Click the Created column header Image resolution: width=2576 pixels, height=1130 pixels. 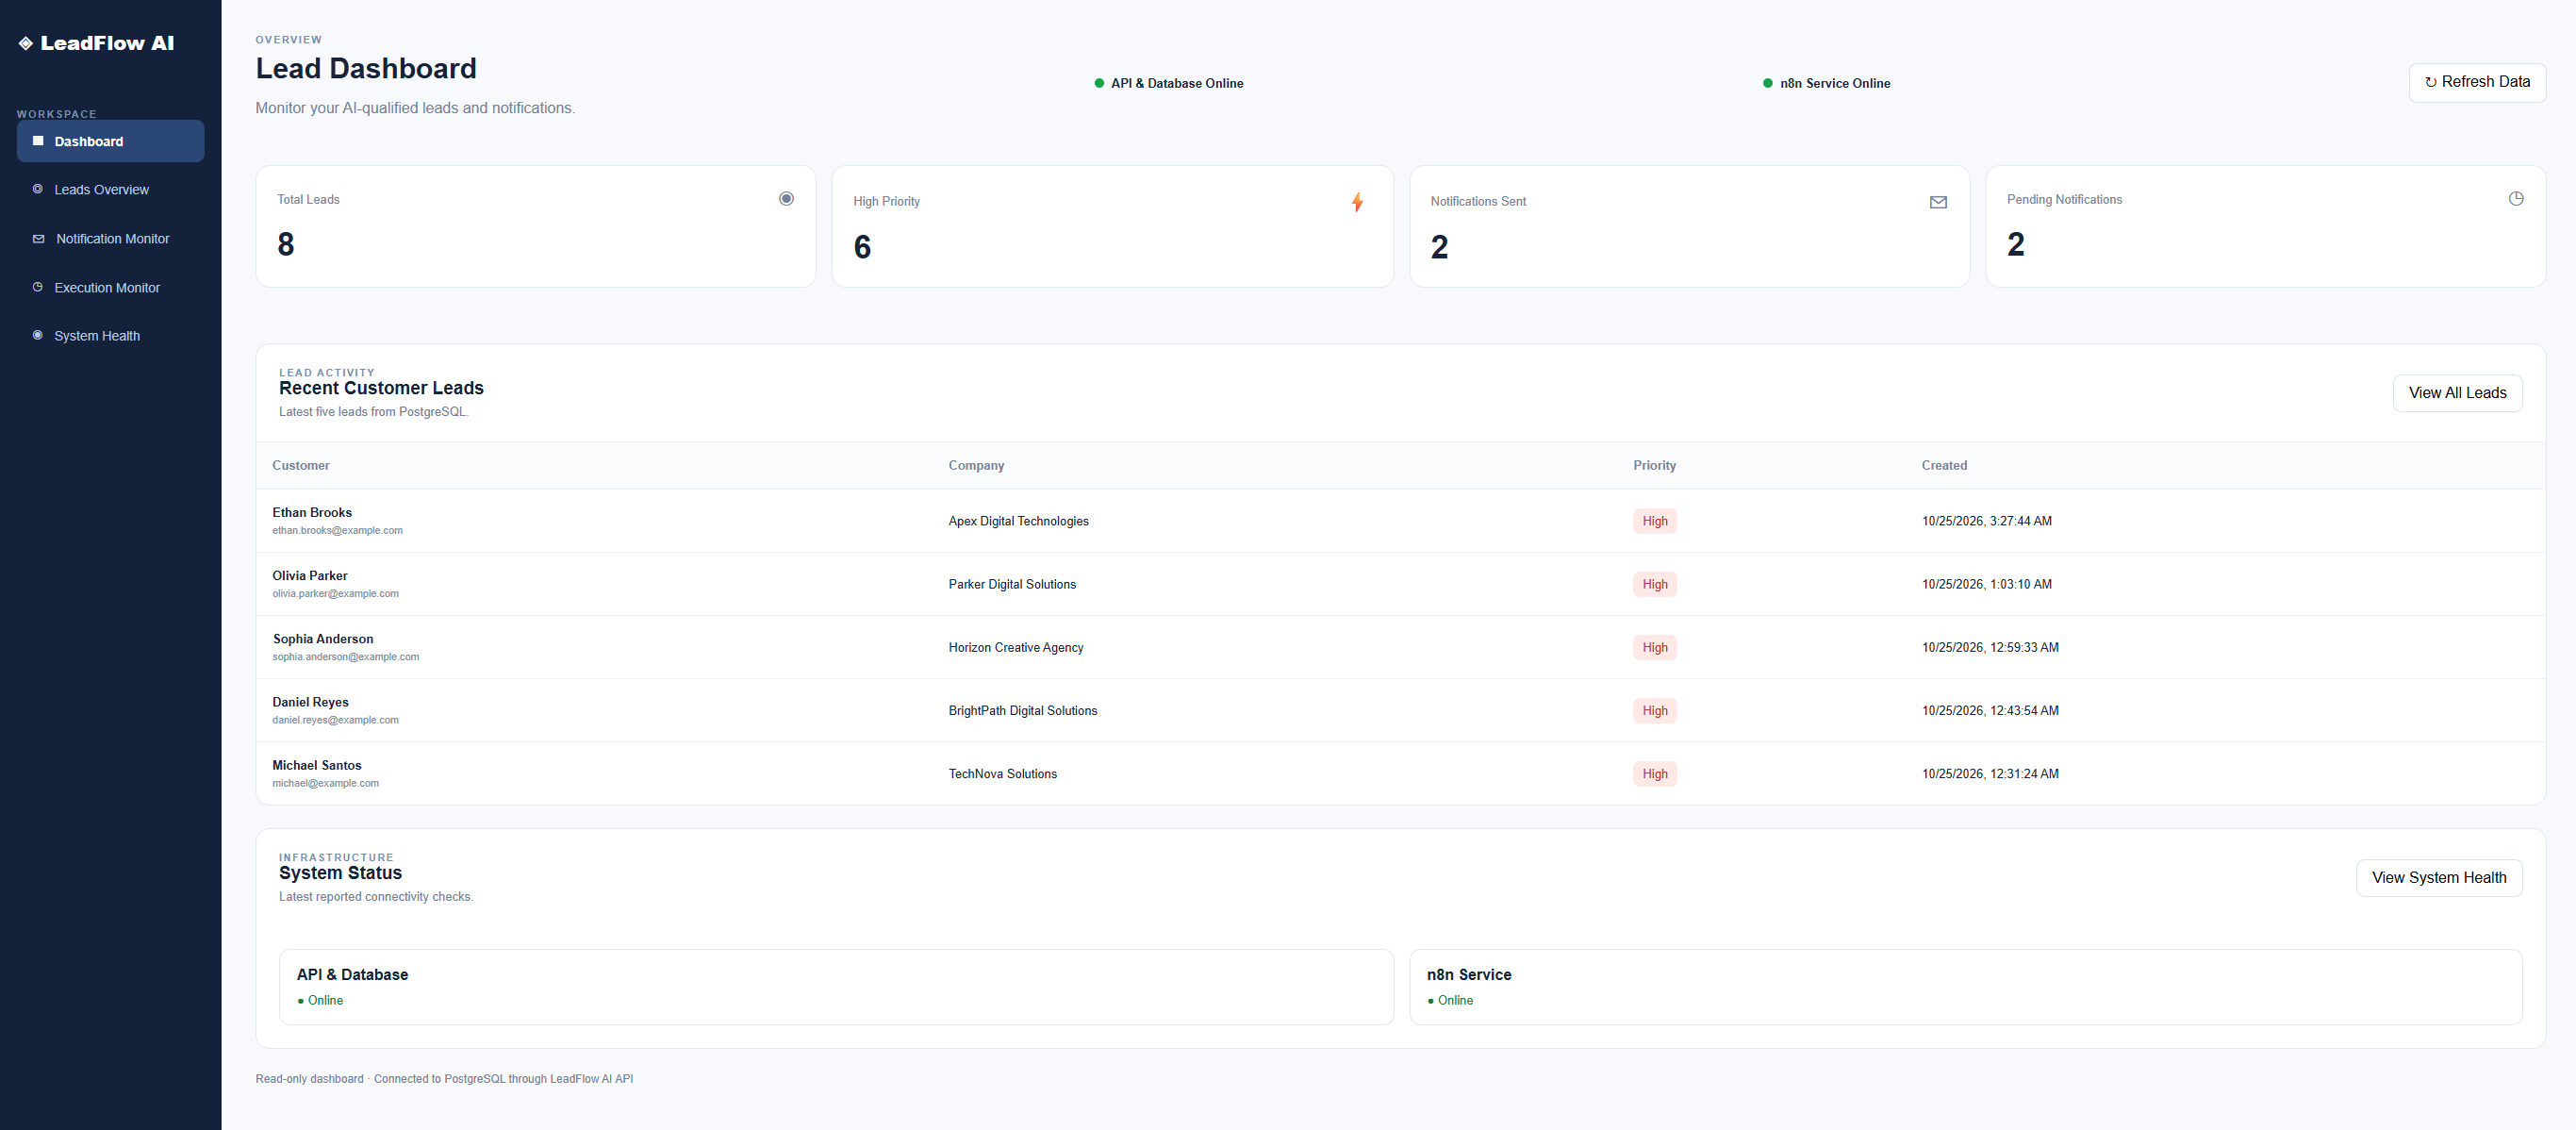pyautogui.click(x=1944, y=465)
